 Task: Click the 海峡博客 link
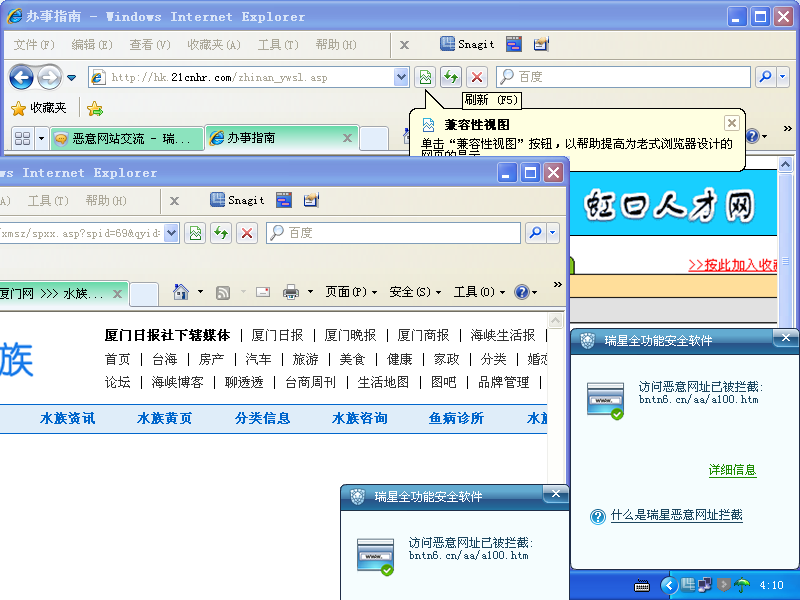coord(178,382)
